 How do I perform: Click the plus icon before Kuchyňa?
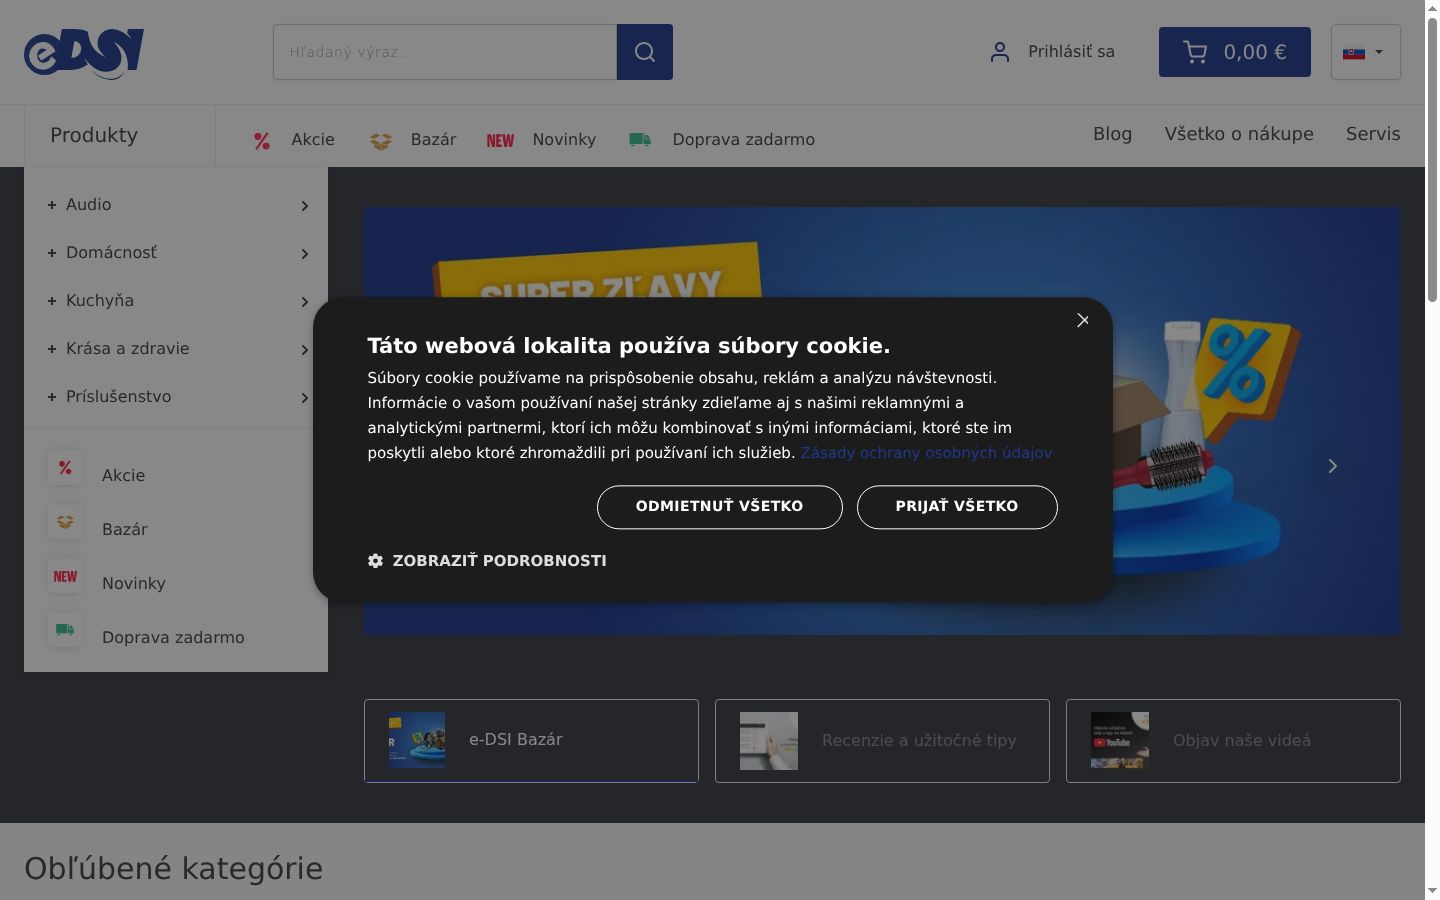pyautogui.click(x=52, y=301)
